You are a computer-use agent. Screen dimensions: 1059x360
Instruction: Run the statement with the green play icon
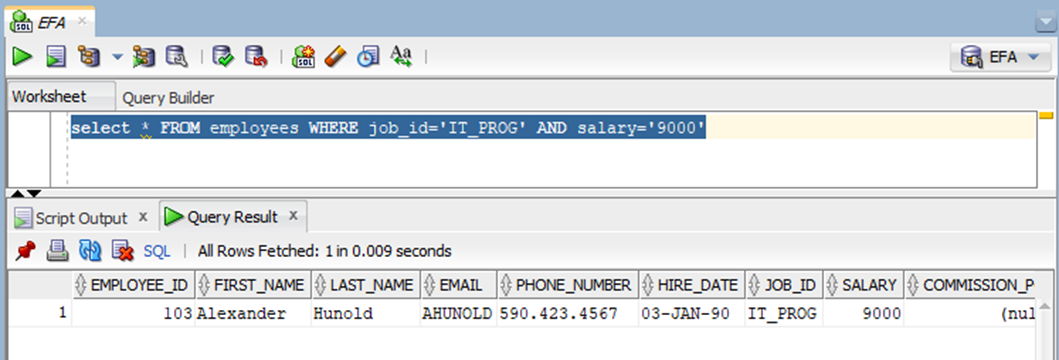coord(22,57)
